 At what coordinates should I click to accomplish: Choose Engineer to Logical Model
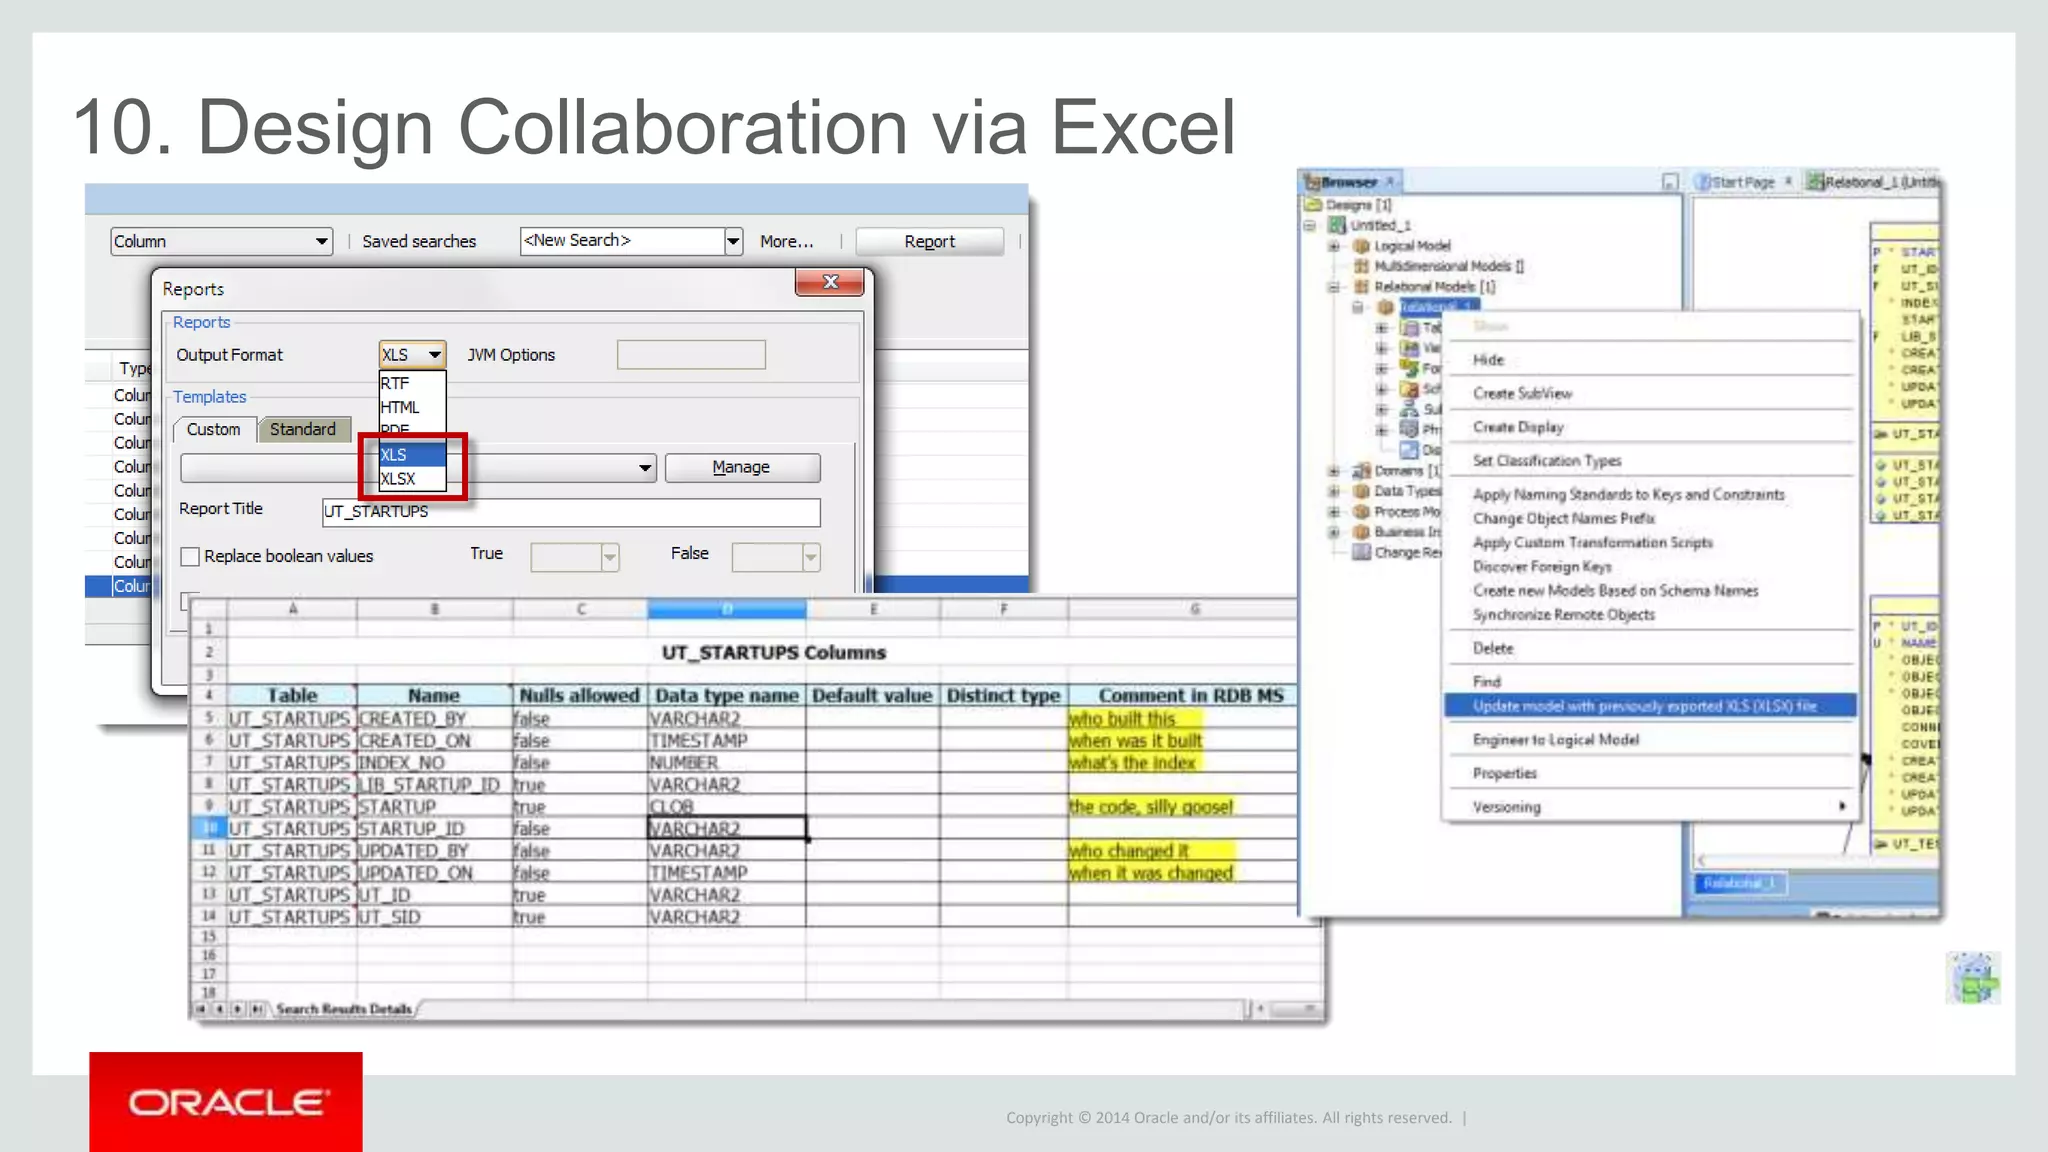coord(1555,740)
